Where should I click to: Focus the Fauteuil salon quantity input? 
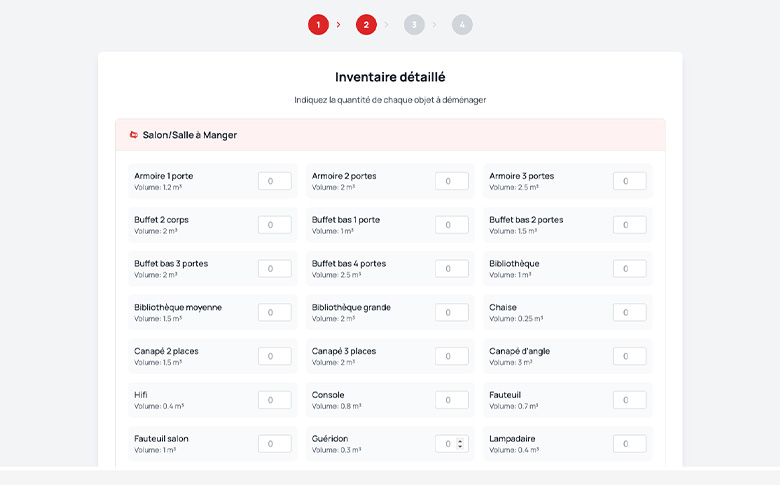(274, 444)
